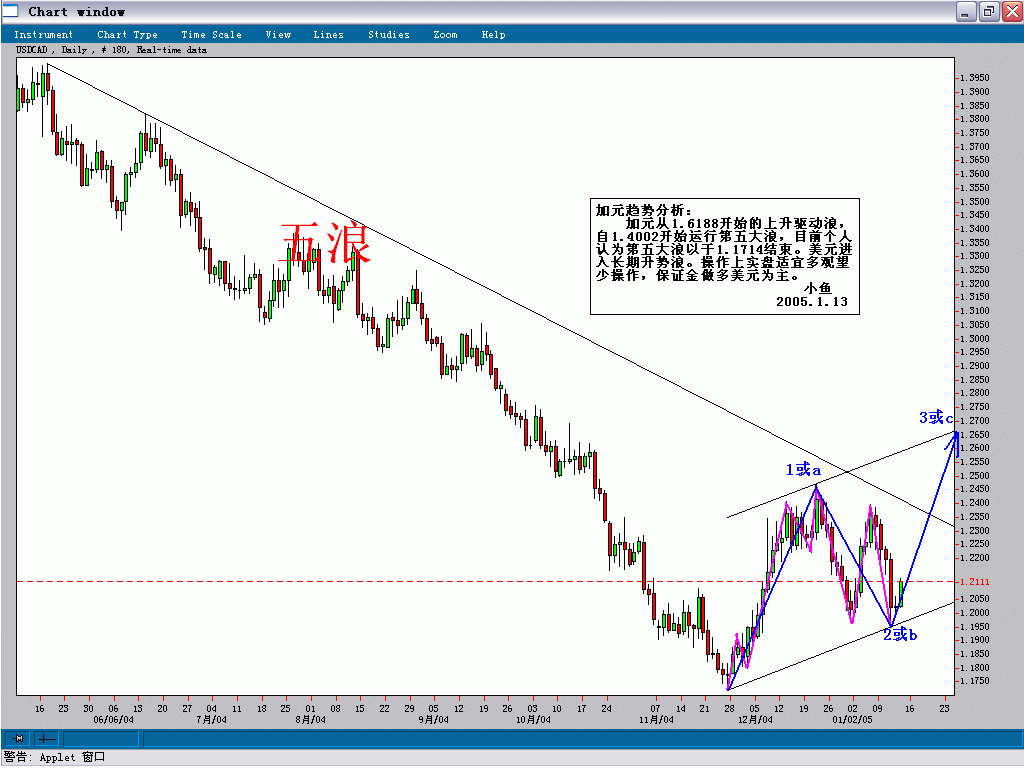
Task: Select the '1或a' wave label
Action: 803,469
